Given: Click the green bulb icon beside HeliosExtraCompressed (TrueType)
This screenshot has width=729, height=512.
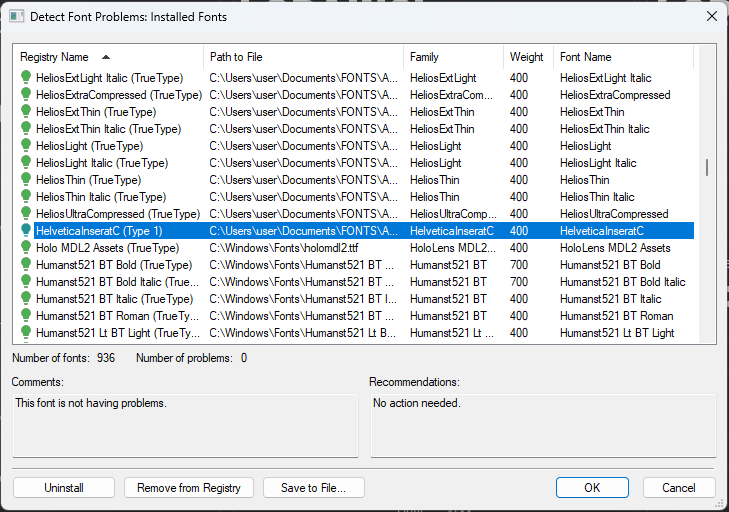Looking at the screenshot, I should (26, 94).
